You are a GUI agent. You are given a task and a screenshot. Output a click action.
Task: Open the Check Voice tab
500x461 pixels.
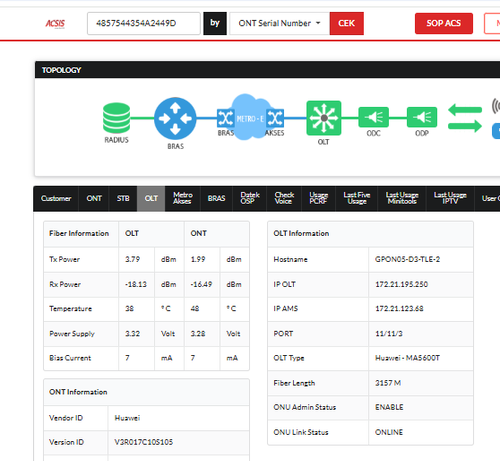click(x=284, y=198)
